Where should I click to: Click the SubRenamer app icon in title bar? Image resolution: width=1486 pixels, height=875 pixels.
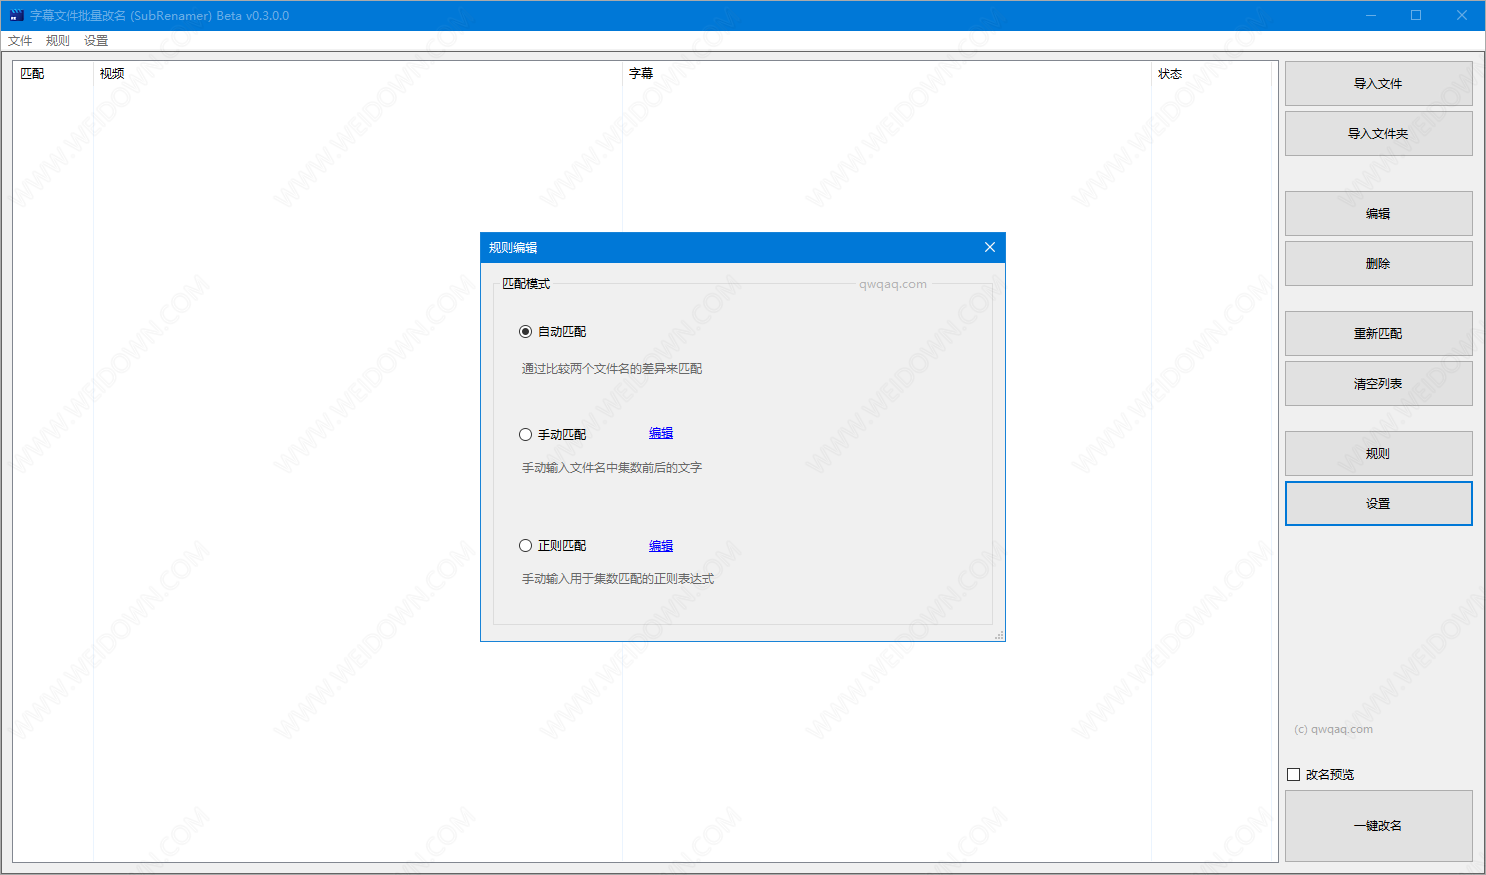[x=16, y=15]
